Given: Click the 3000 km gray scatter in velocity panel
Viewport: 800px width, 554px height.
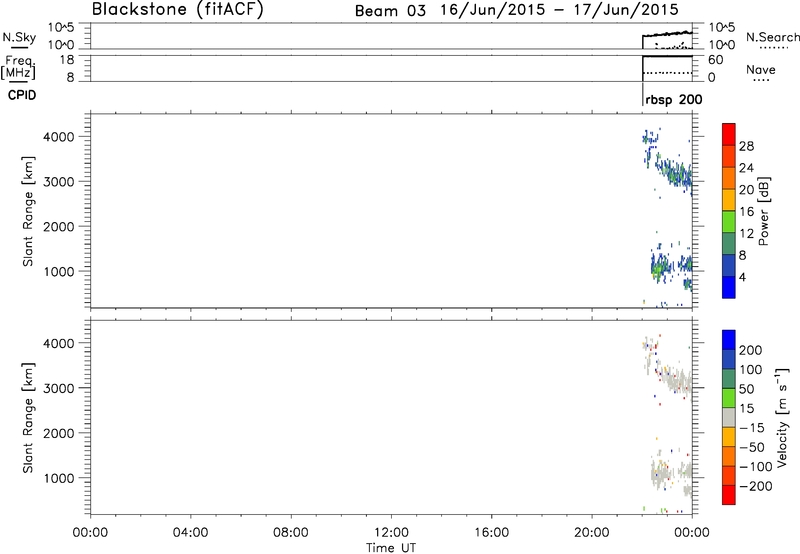Looking at the screenshot, I should coord(674,380).
